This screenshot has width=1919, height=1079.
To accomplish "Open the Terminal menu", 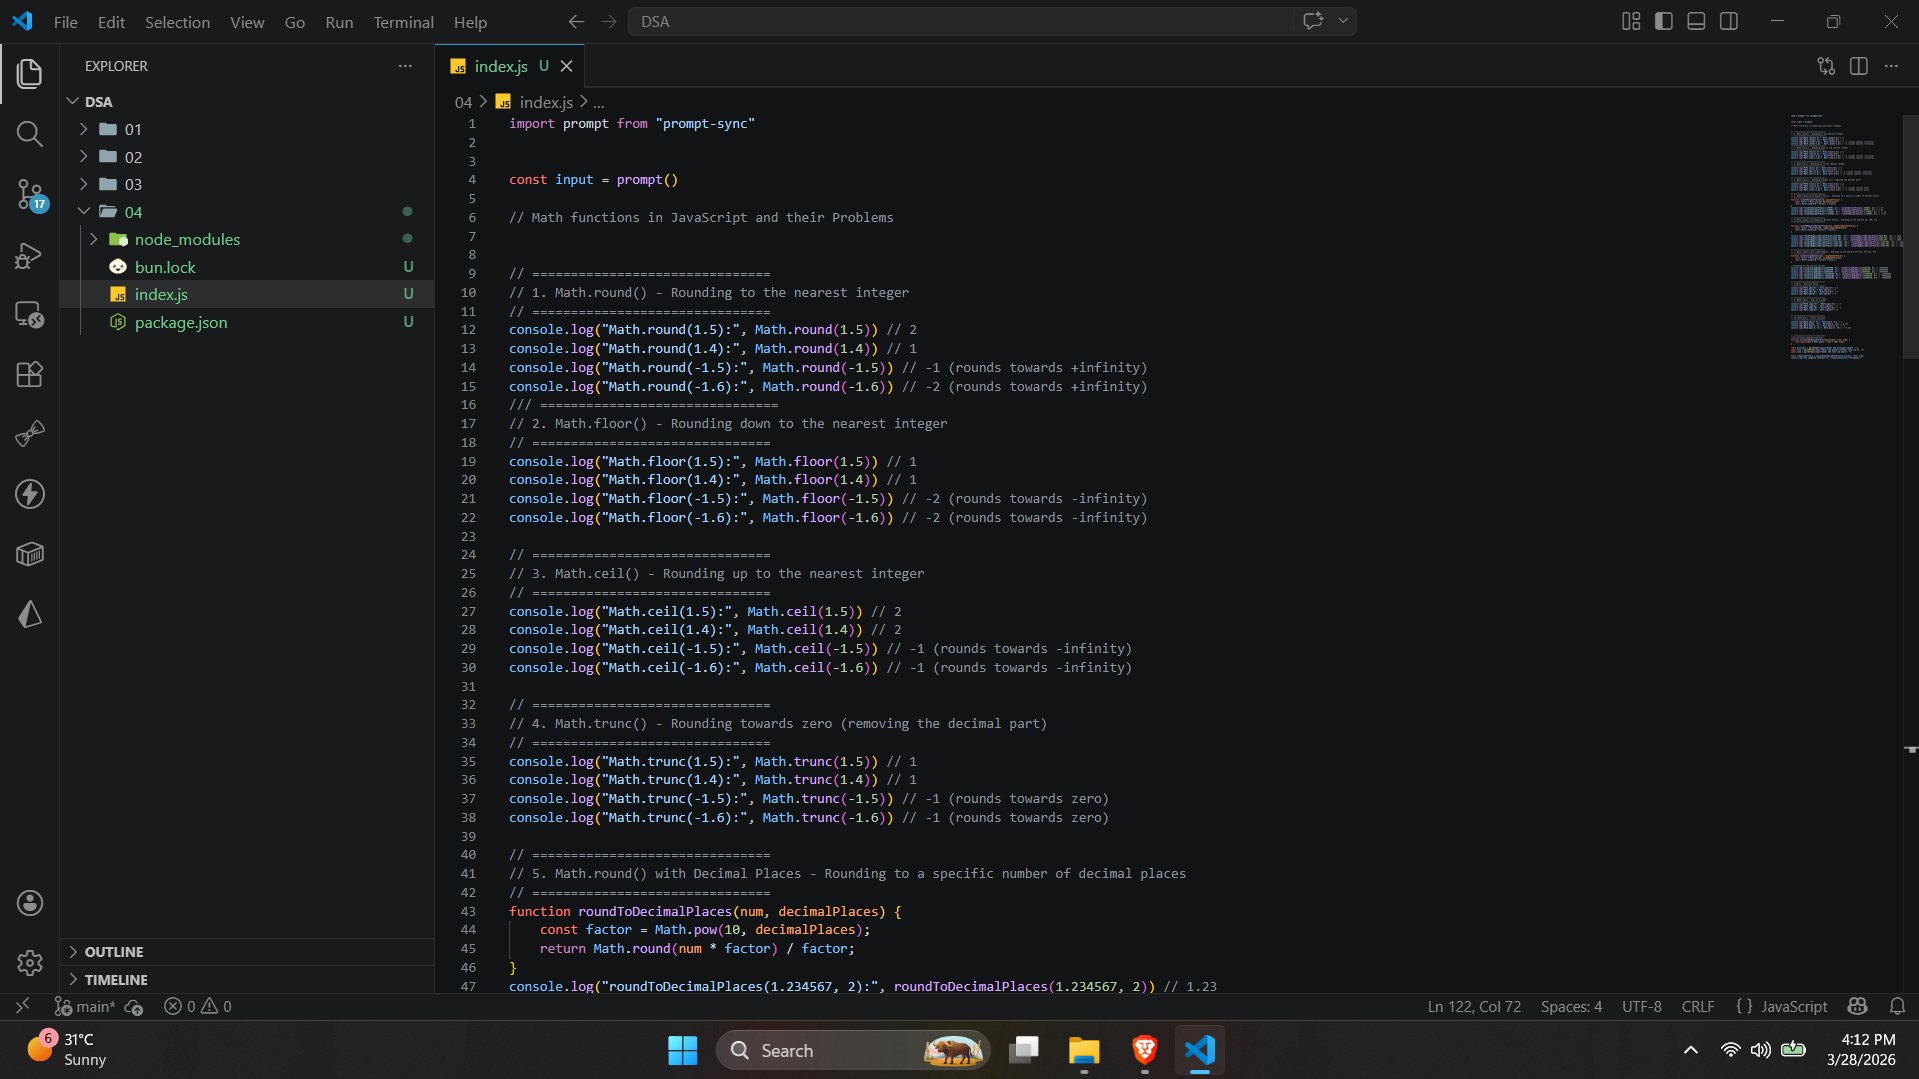I will [403, 22].
